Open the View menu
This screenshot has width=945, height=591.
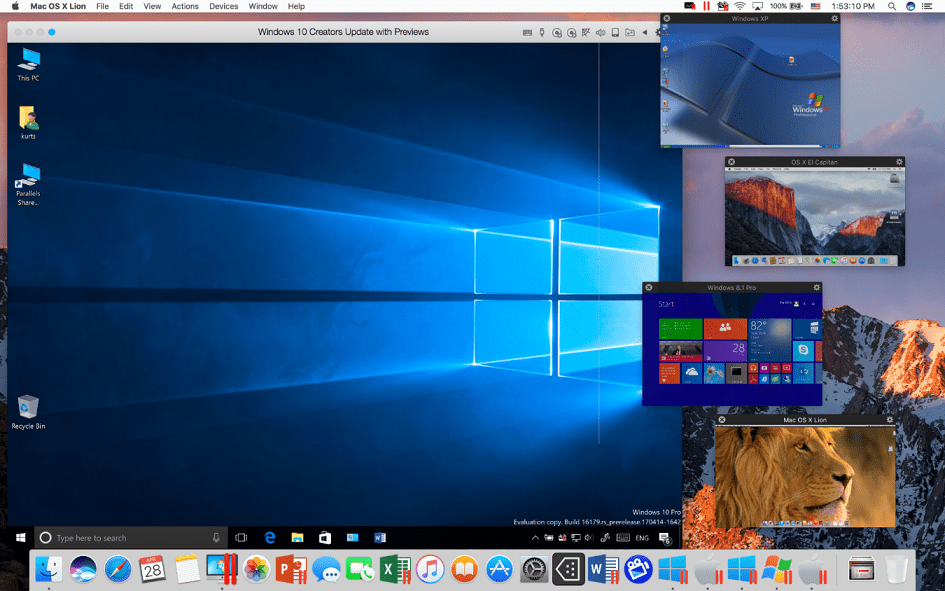(152, 6)
